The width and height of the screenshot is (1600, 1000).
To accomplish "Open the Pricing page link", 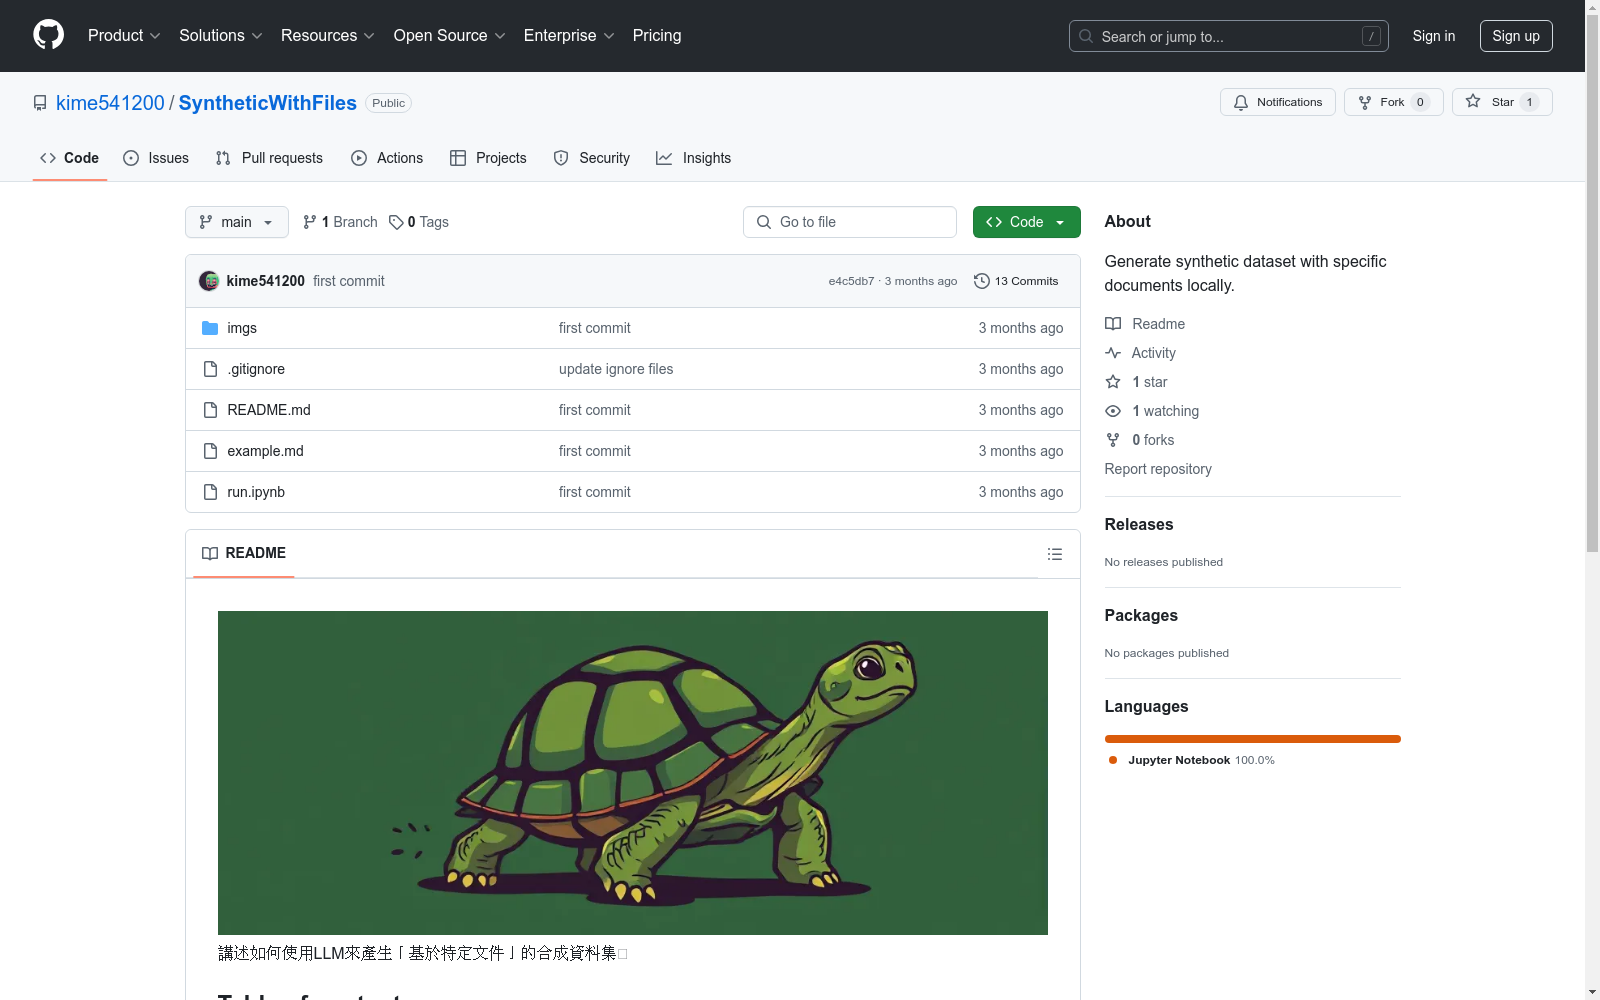I will pyautogui.click(x=657, y=35).
